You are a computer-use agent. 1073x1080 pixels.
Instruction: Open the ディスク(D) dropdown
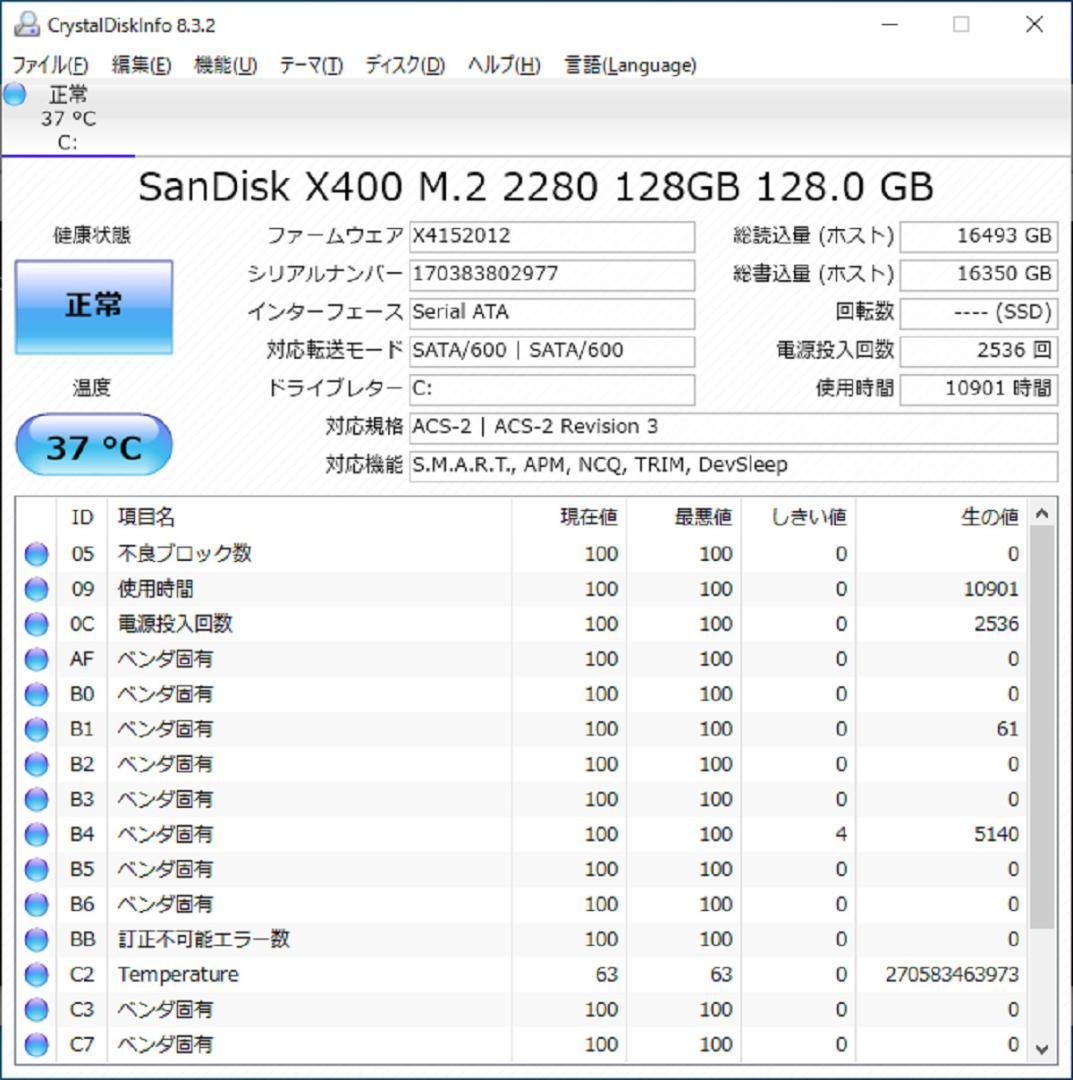[406, 65]
